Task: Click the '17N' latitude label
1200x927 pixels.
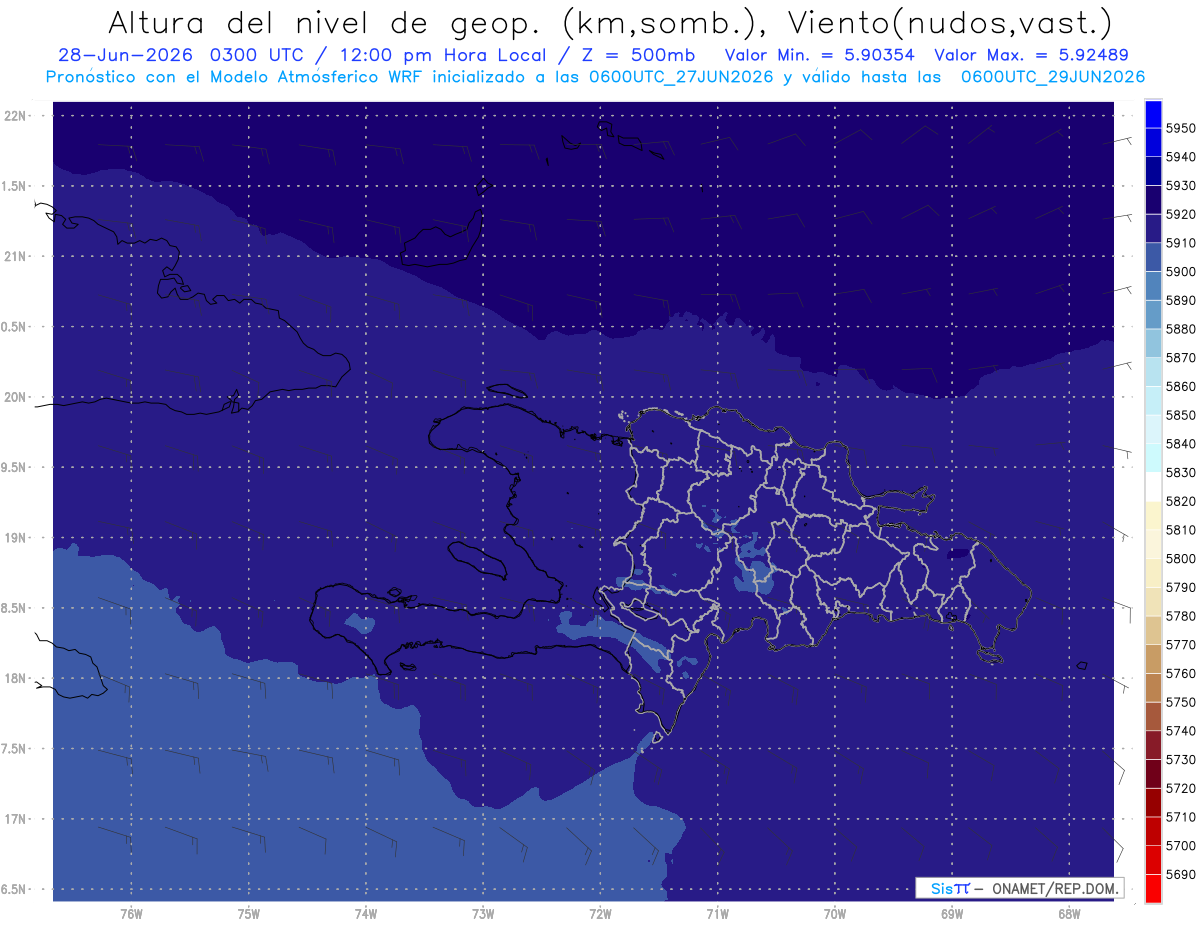Action: [x=17, y=820]
